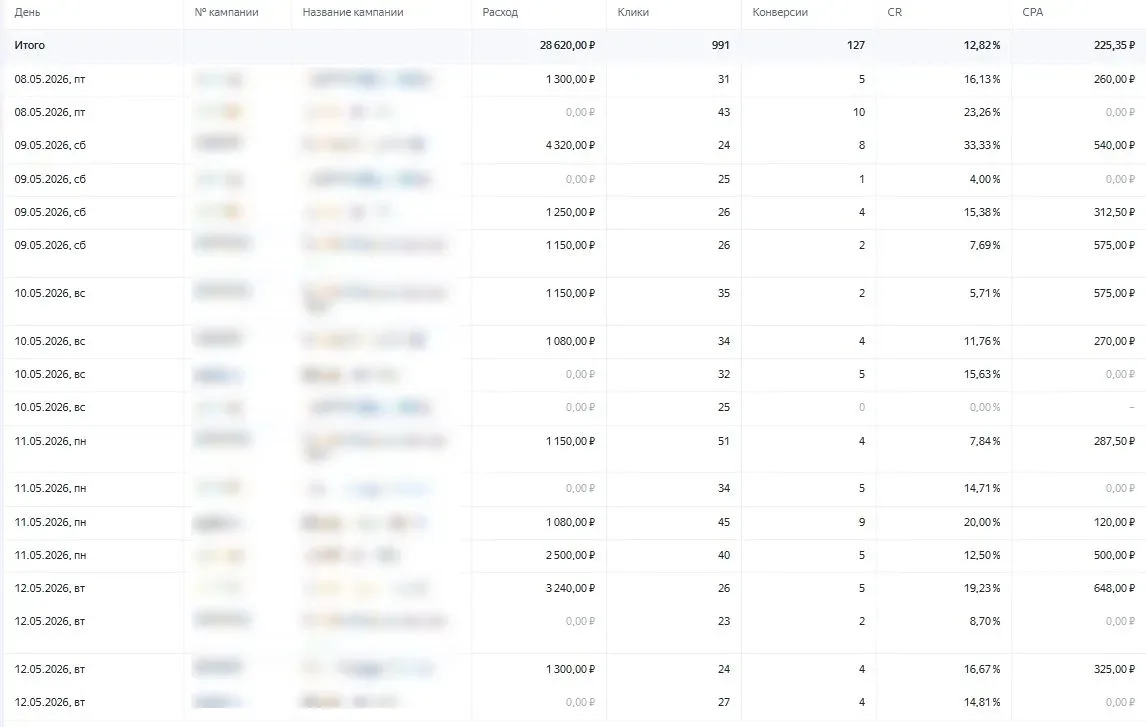This screenshot has width=1146, height=727.
Task: Click clicks cell 40
Action: pyautogui.click(x=724, y=555)
